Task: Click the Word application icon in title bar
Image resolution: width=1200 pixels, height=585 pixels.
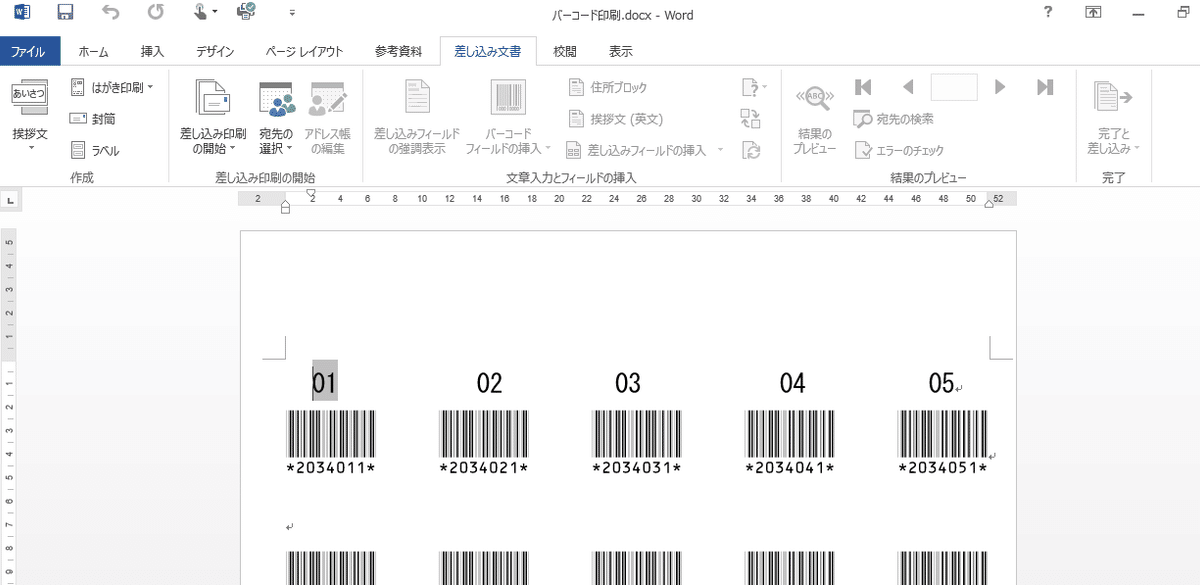Action: 22,13
